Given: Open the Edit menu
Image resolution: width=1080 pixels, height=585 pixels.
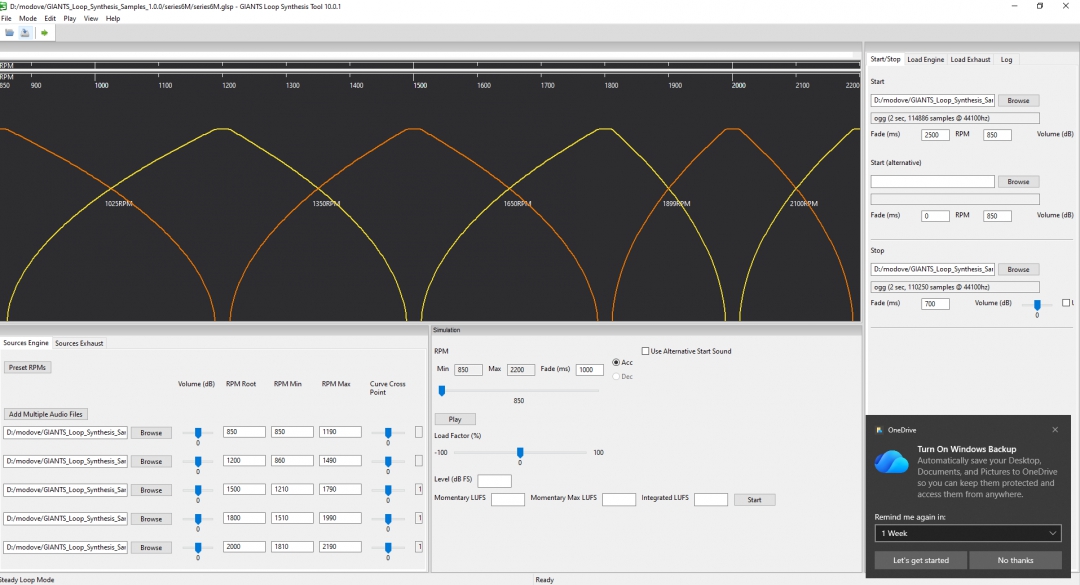Looking at the screenshot, I should coord(50,19).
